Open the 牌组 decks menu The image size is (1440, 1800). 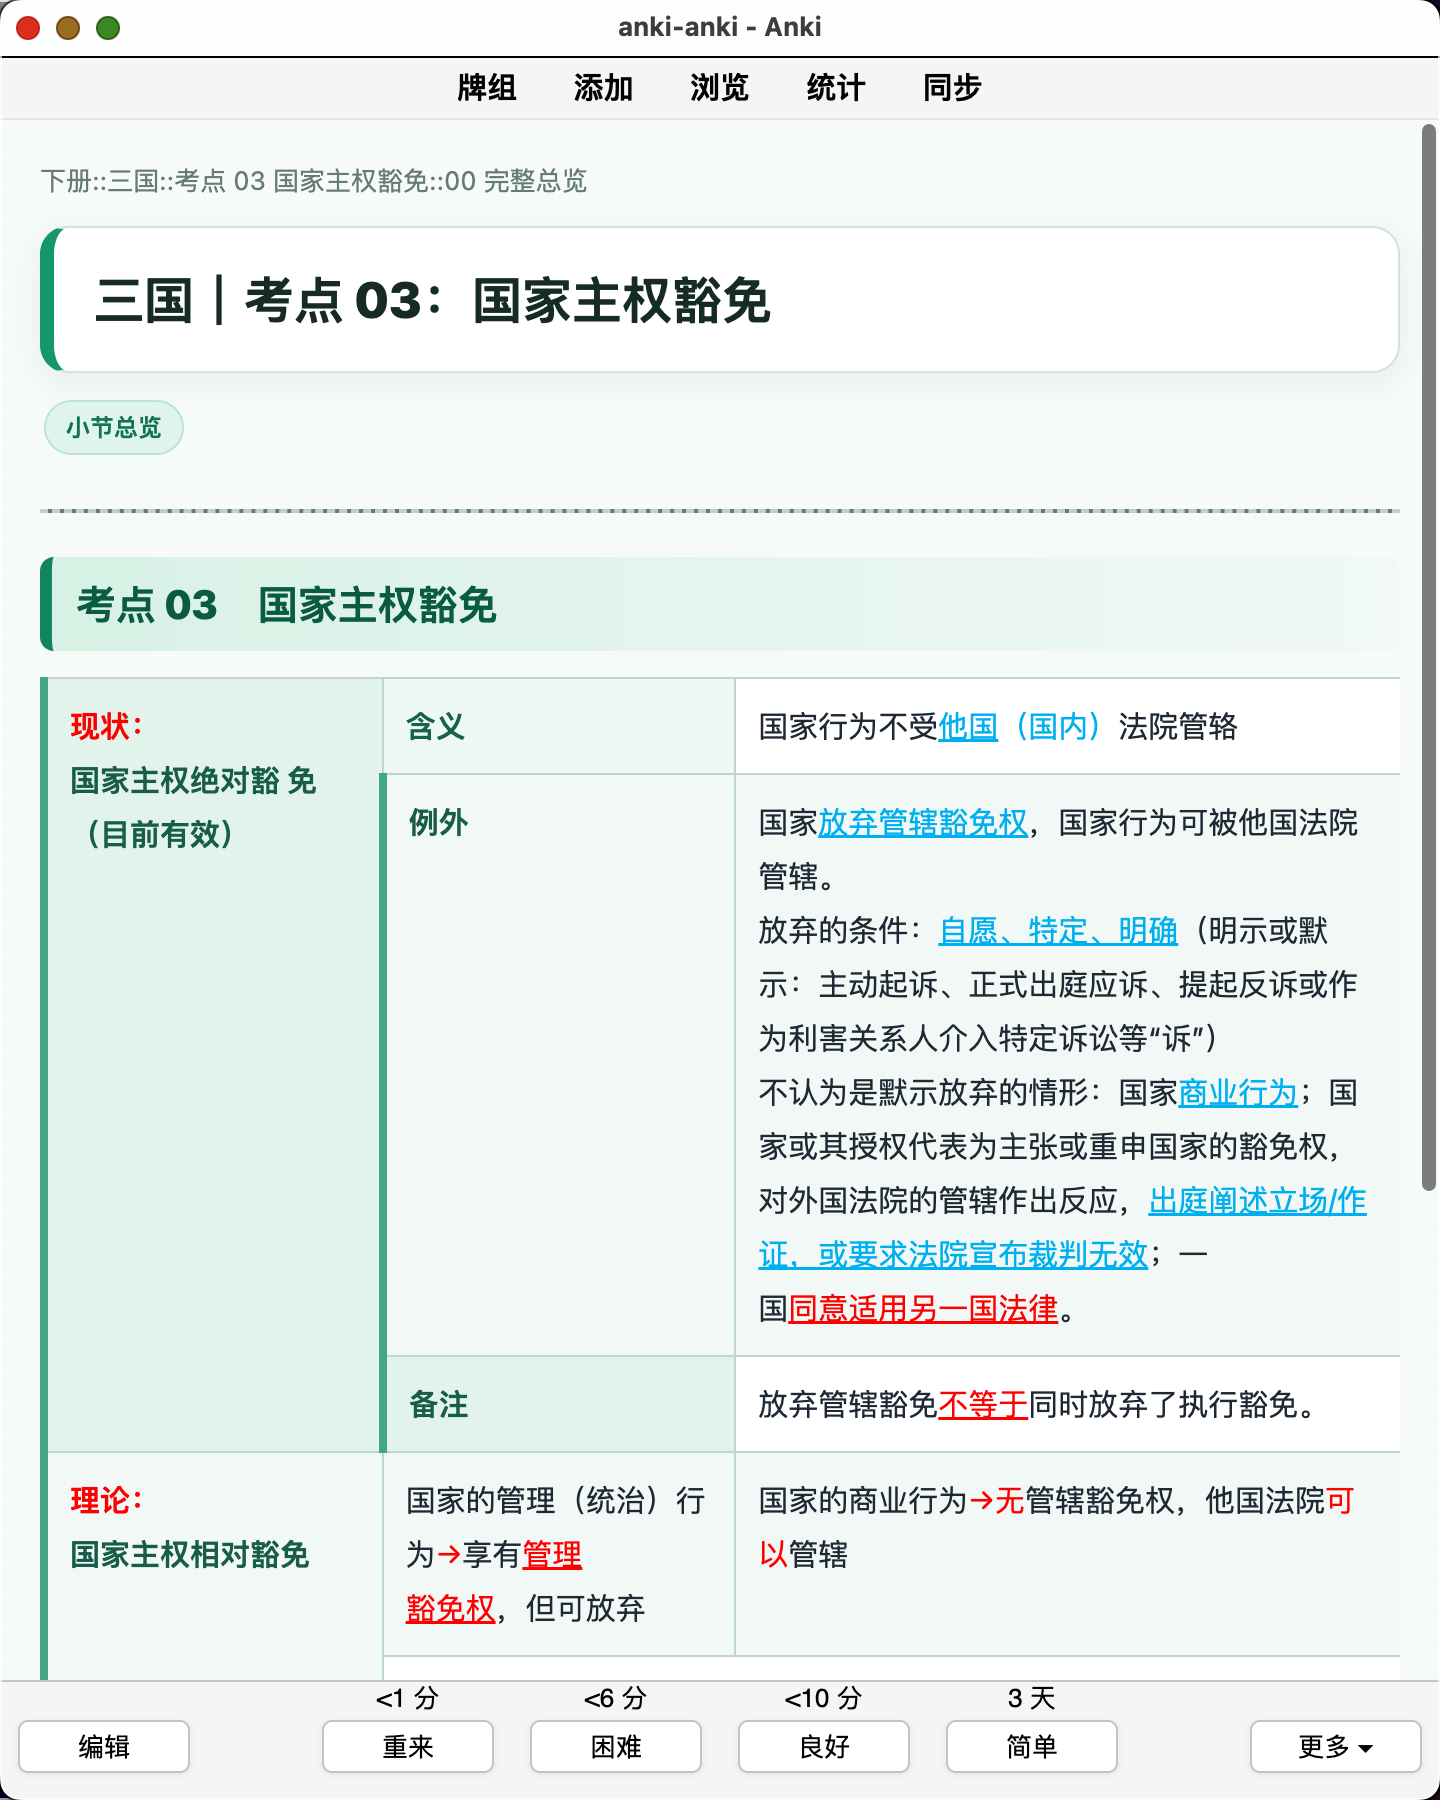[486, 88]
